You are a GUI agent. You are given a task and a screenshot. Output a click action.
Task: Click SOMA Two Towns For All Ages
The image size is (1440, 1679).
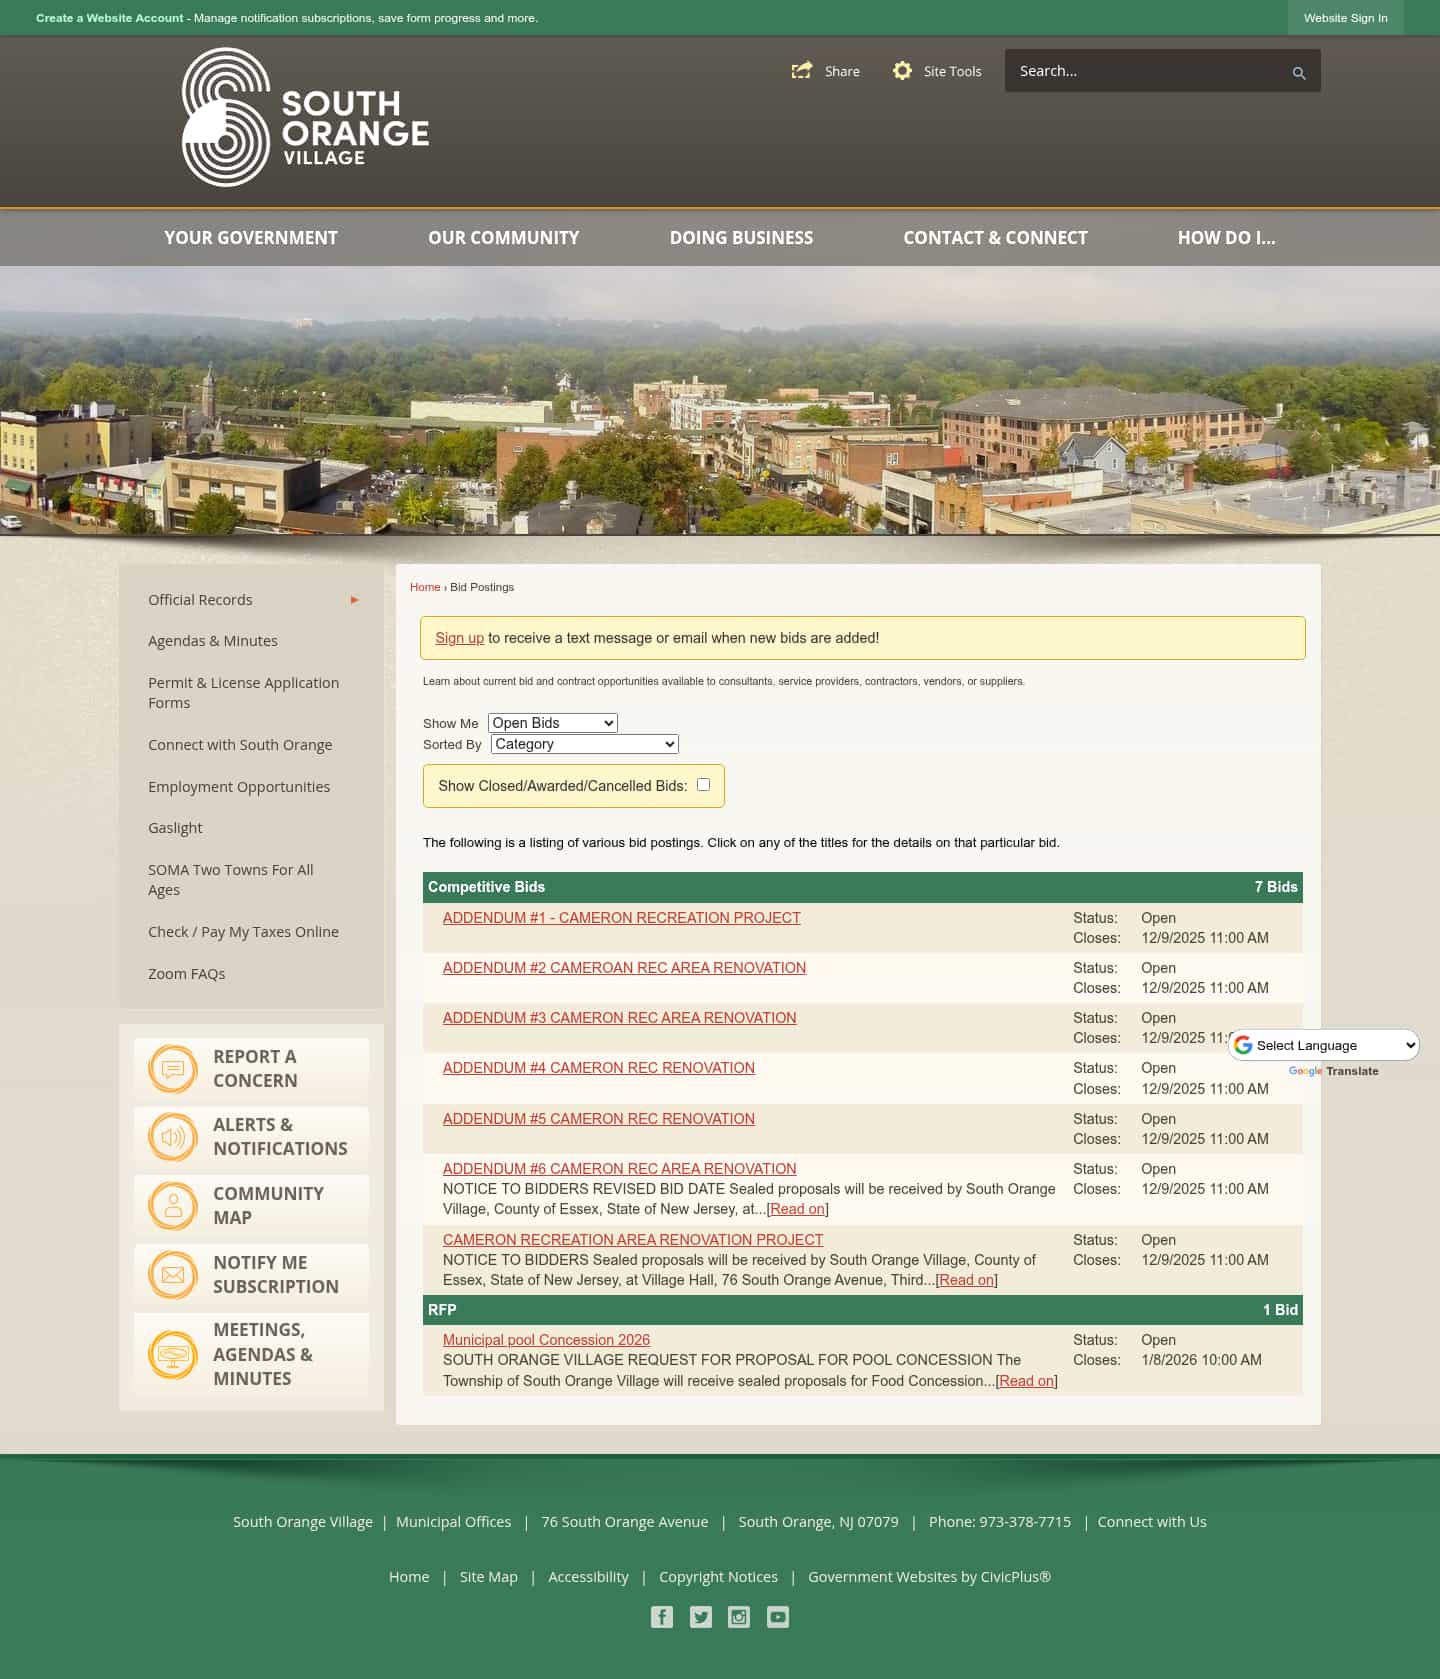pos(231,880)
